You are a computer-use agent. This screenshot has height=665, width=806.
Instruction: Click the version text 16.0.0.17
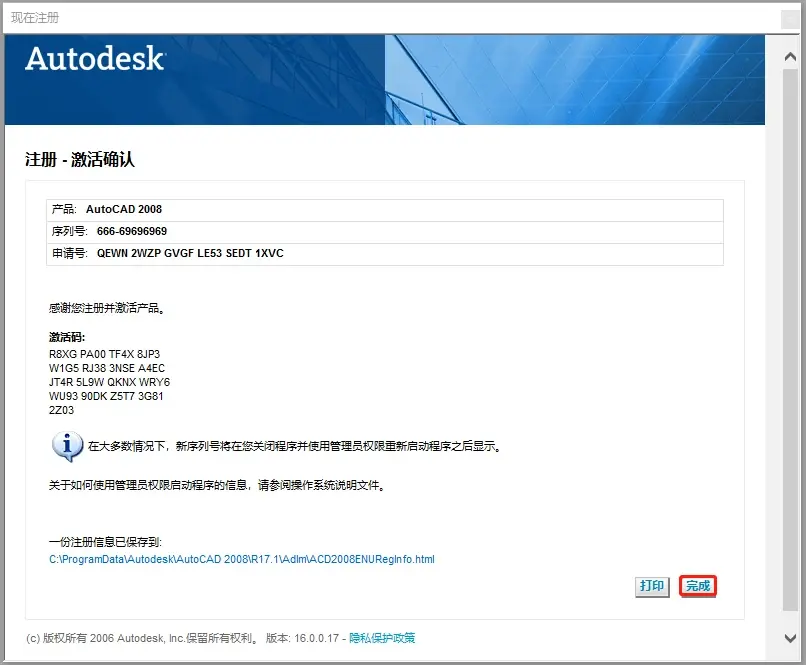point(316,638)
